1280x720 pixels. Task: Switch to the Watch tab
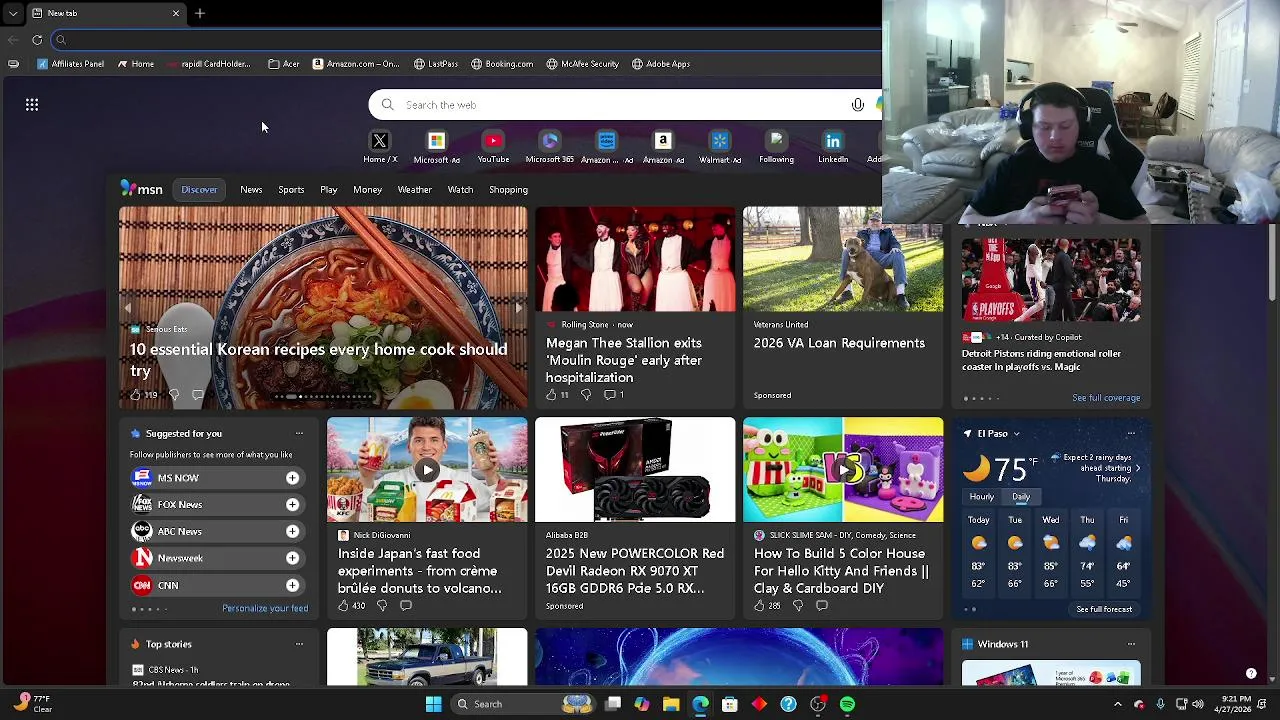[x=460, y=189]
